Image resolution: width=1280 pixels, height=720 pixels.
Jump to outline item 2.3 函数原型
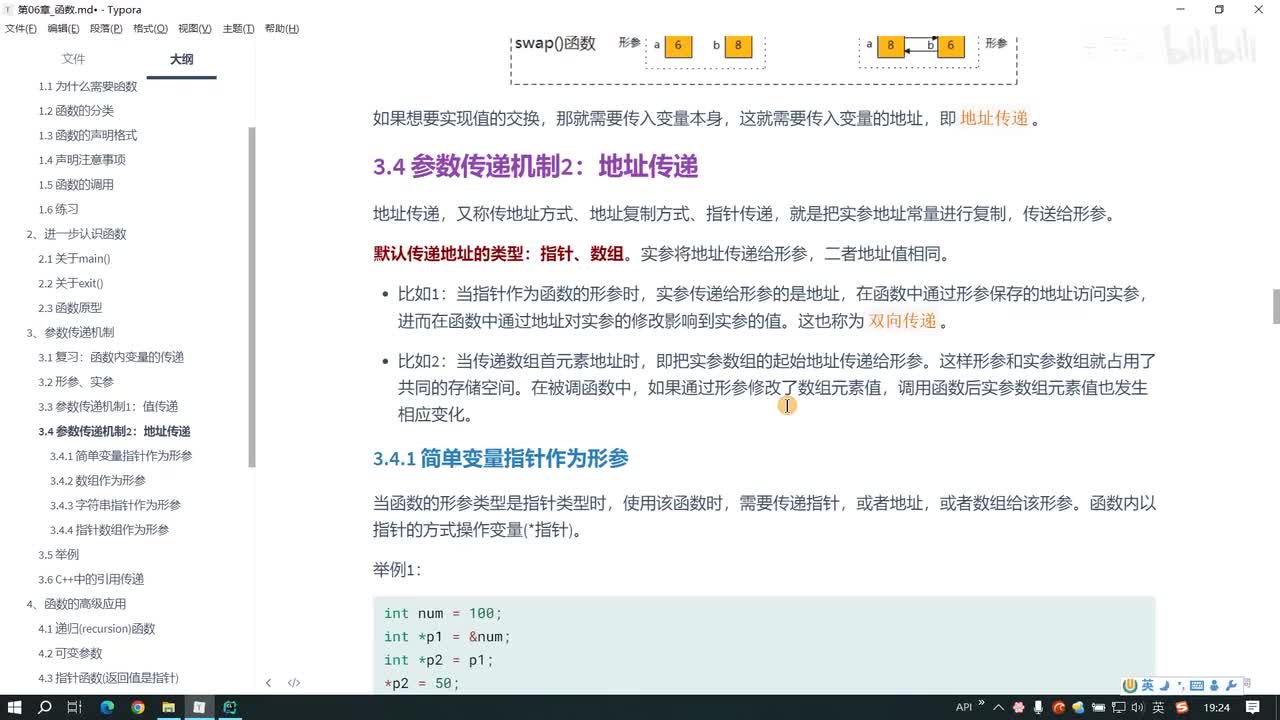(x=70, y=308)
